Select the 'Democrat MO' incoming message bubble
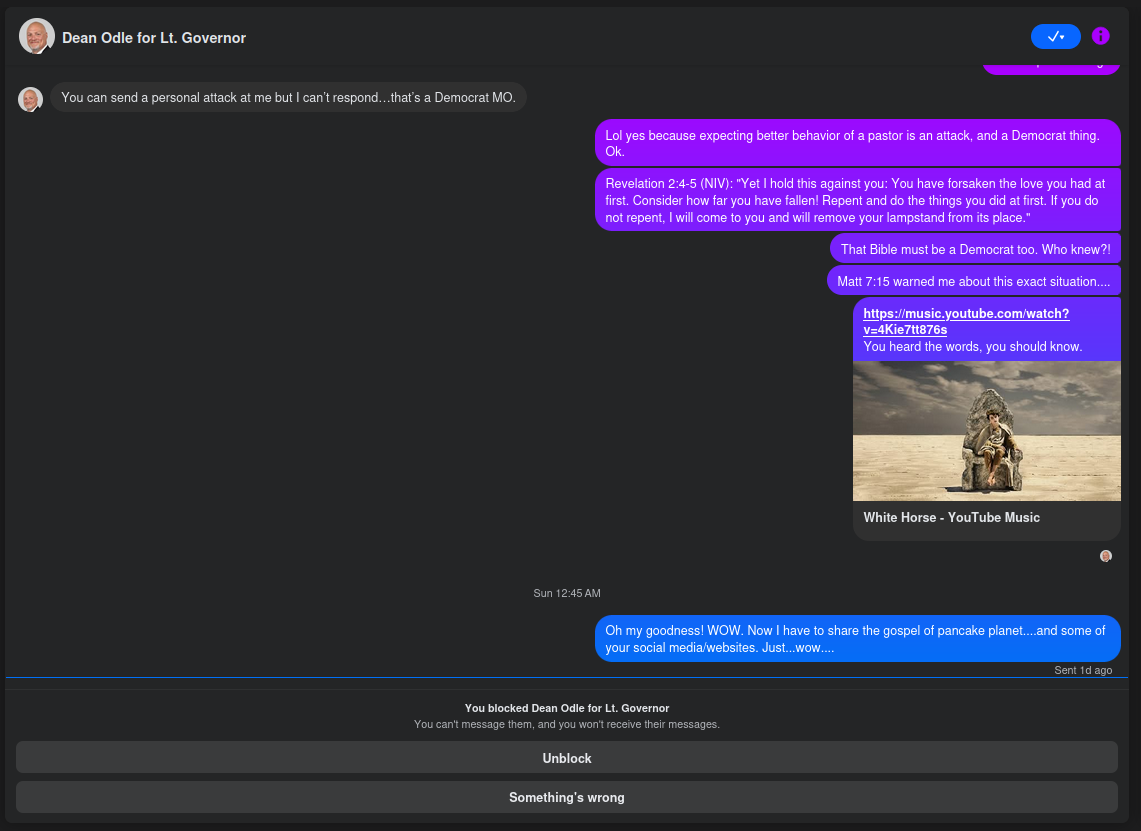The width and height of the screenshot is (1141, 831). click(288, 98)
